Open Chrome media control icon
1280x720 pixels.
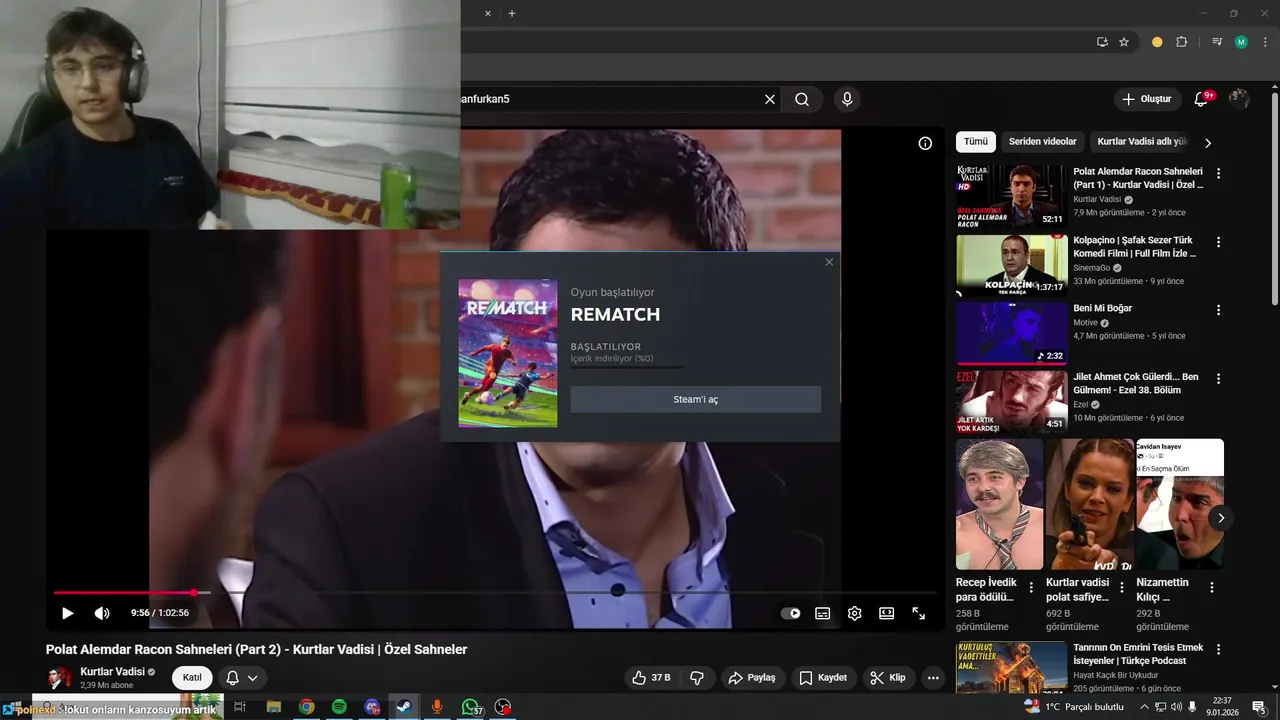click(1216, 42)
